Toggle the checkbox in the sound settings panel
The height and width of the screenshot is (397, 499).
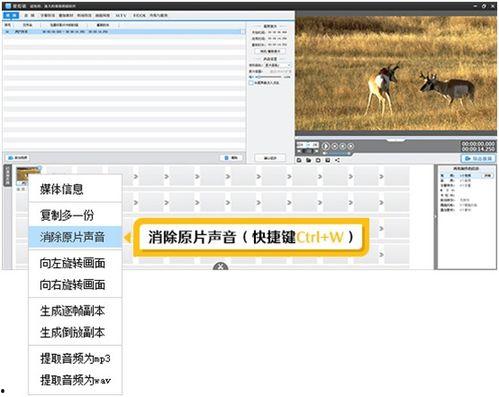[x=251, y=82]
